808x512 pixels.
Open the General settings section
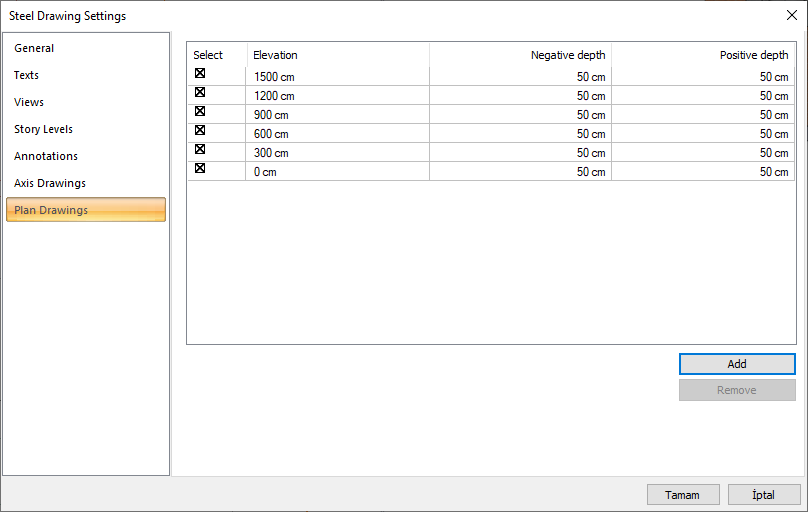(34, 48)
